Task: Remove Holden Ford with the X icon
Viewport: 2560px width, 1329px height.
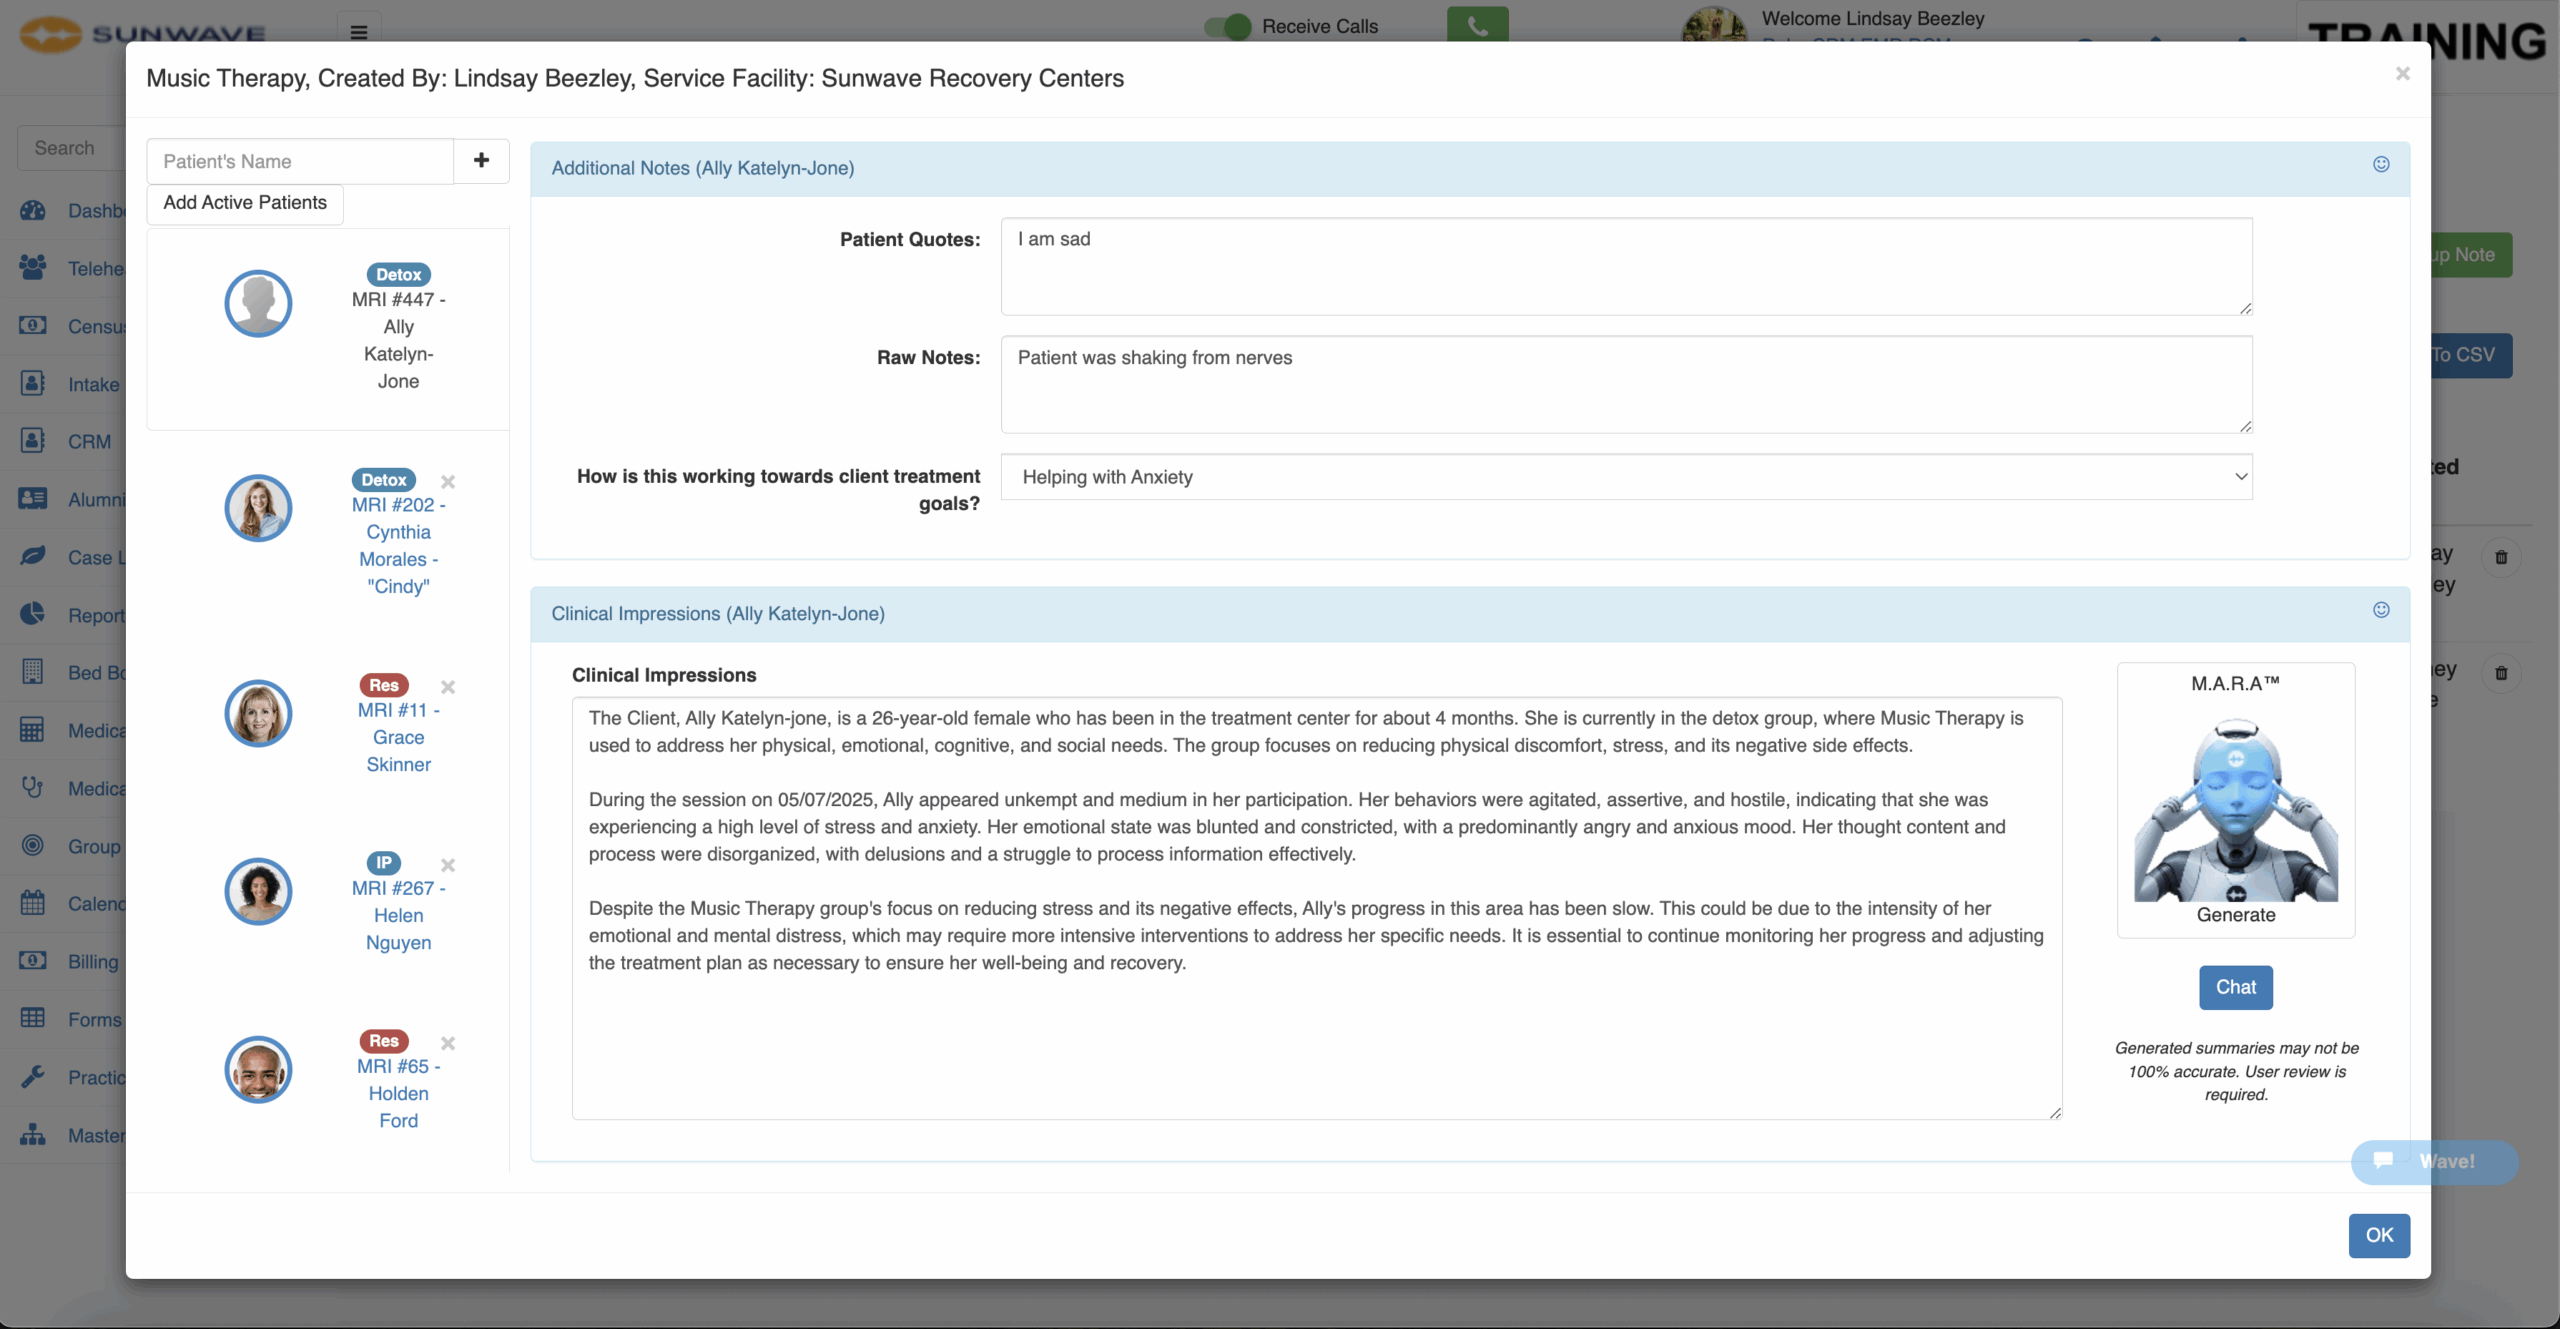Action: (x=448, y=1043)
